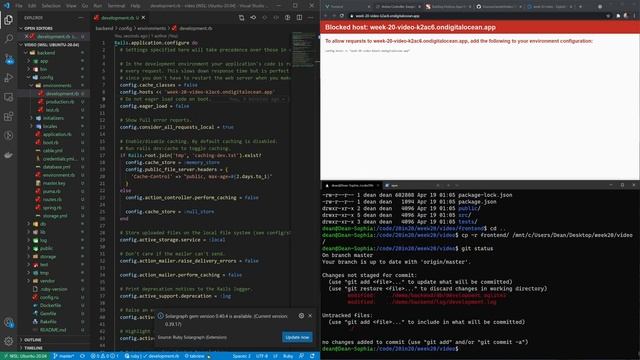Open the Source Control view icon
Screen dimensions: 640x360
[x=9, y=58]
